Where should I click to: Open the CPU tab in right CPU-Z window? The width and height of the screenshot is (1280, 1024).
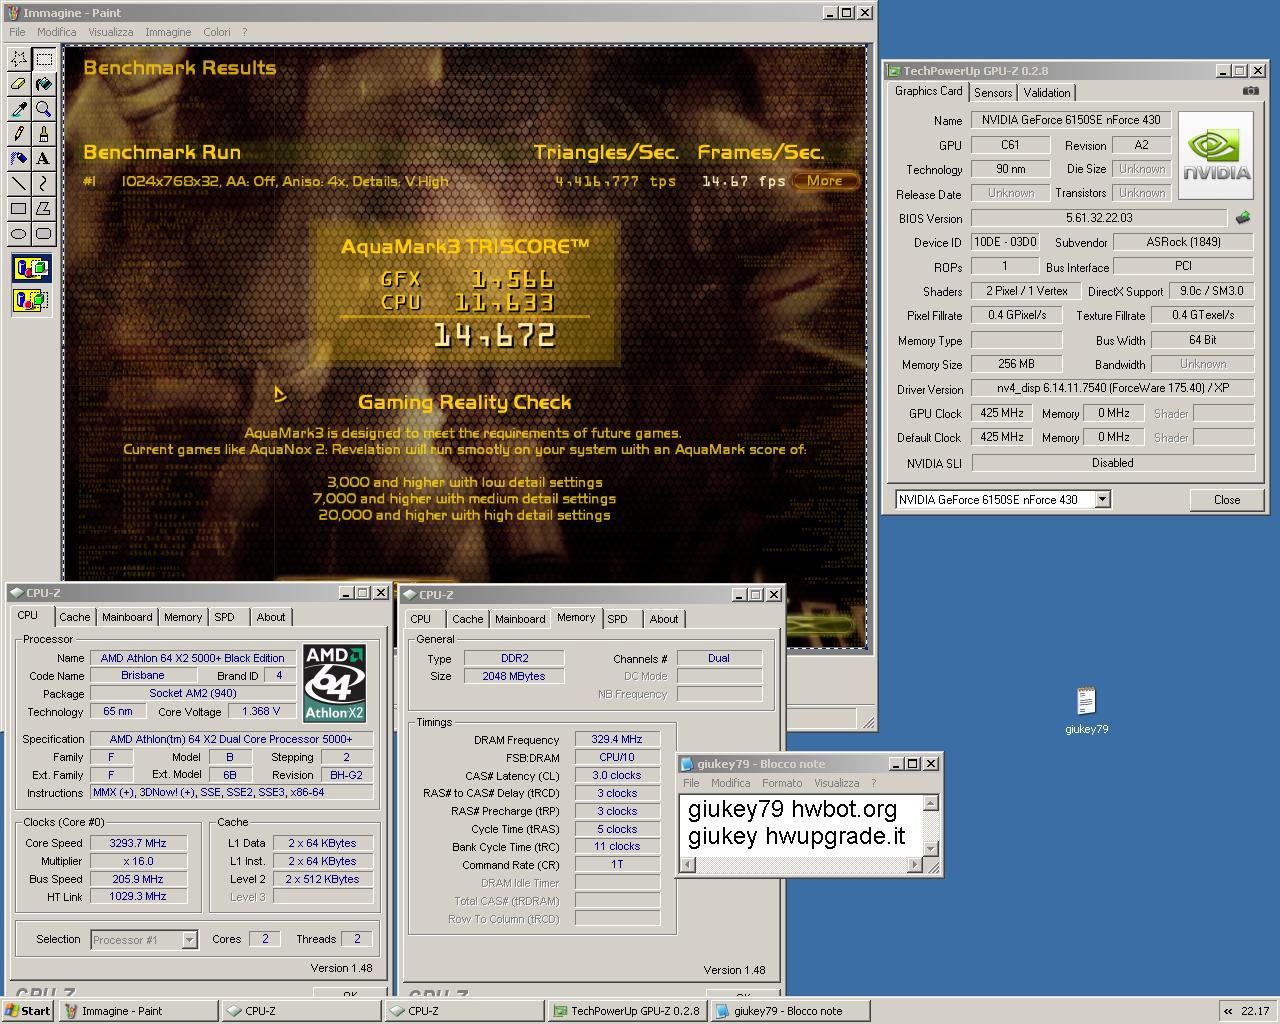(x=421, y=619)
